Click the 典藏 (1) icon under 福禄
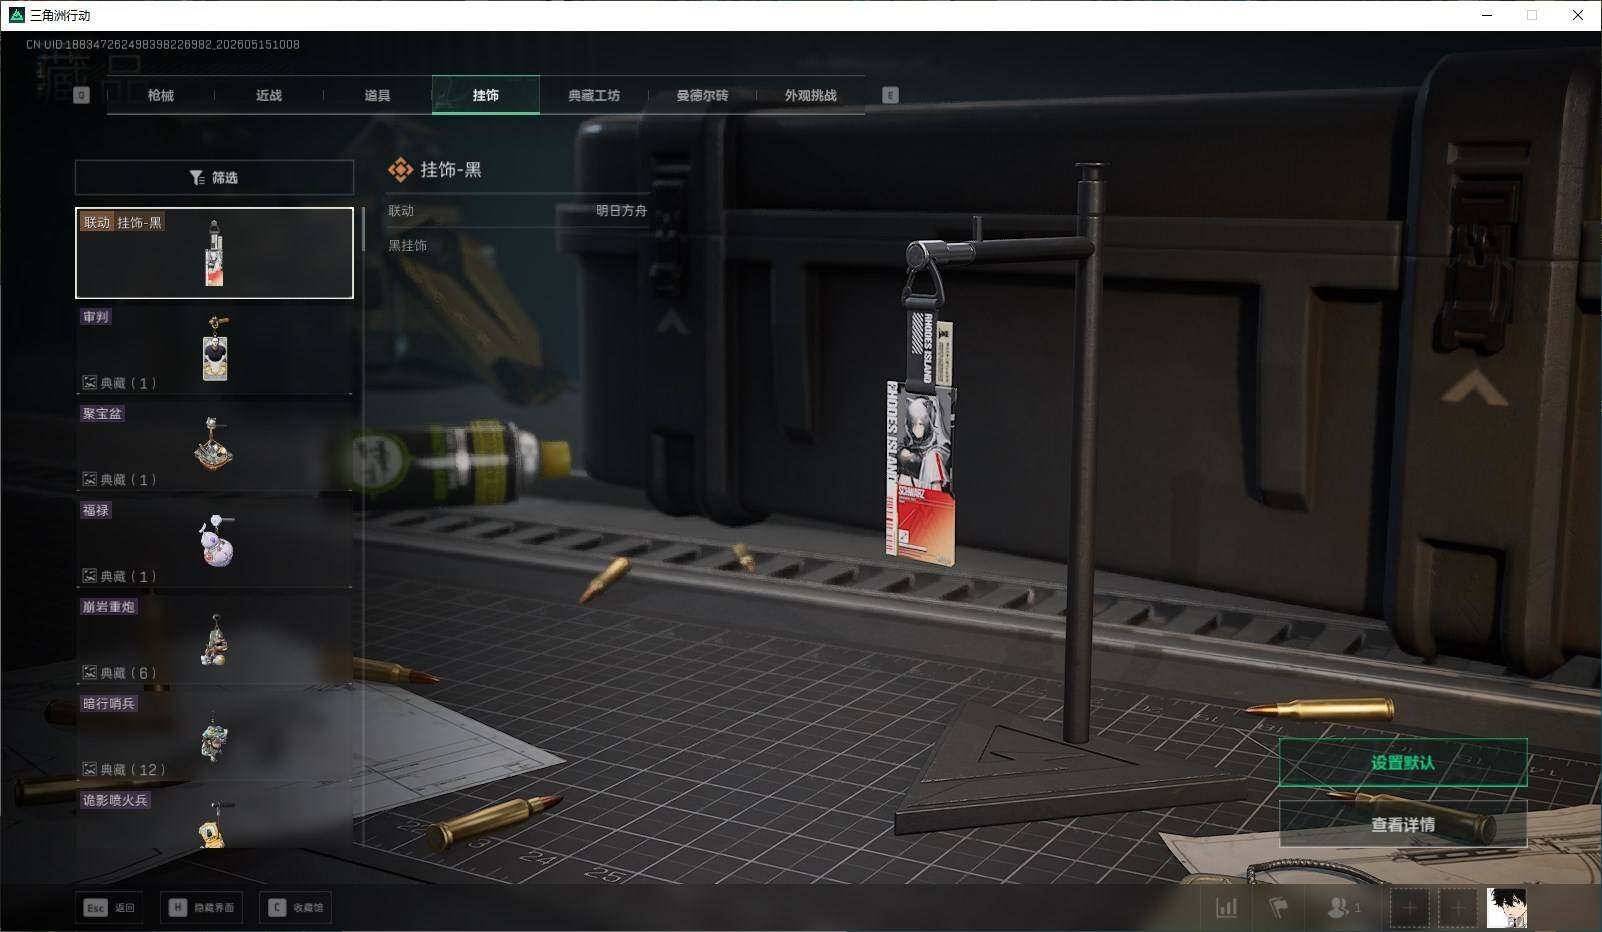This screenshot has height=932, width=1602. click(x=89, y=576)
